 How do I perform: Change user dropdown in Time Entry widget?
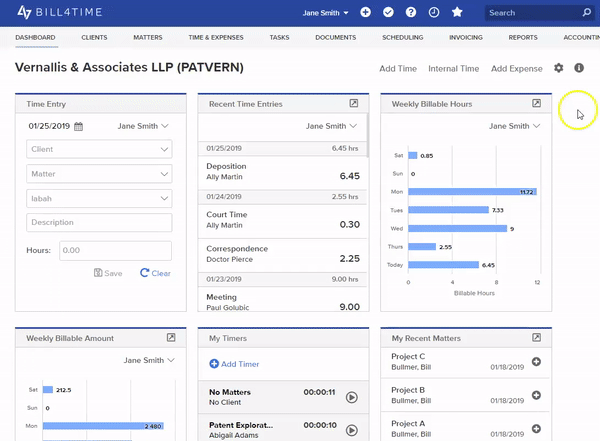143,126
